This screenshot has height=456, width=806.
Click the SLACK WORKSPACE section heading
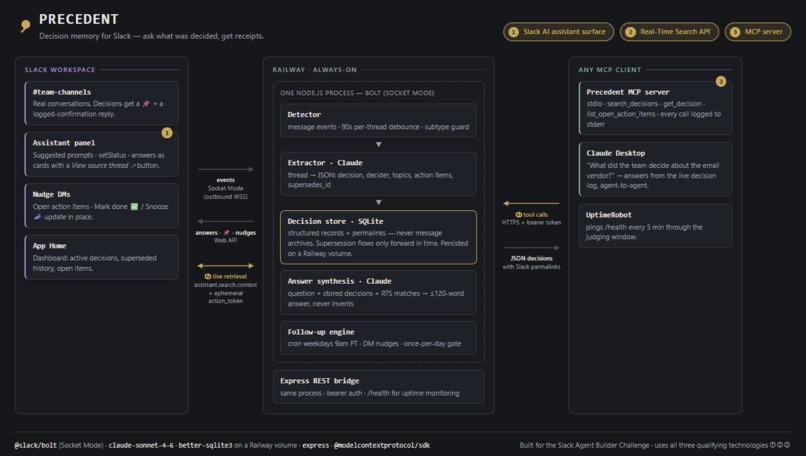(x=60, y=70)
